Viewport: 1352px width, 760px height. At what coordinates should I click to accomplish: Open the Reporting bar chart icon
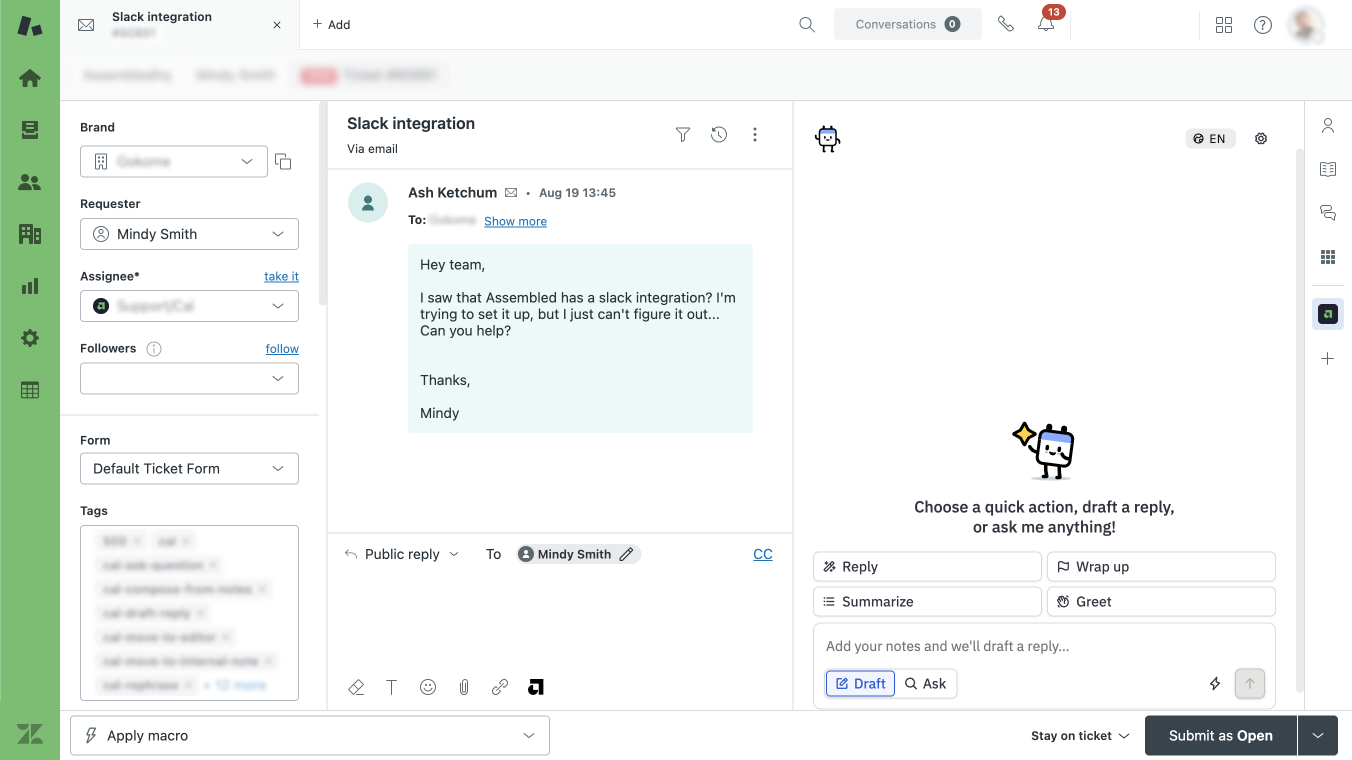point(30,286)
